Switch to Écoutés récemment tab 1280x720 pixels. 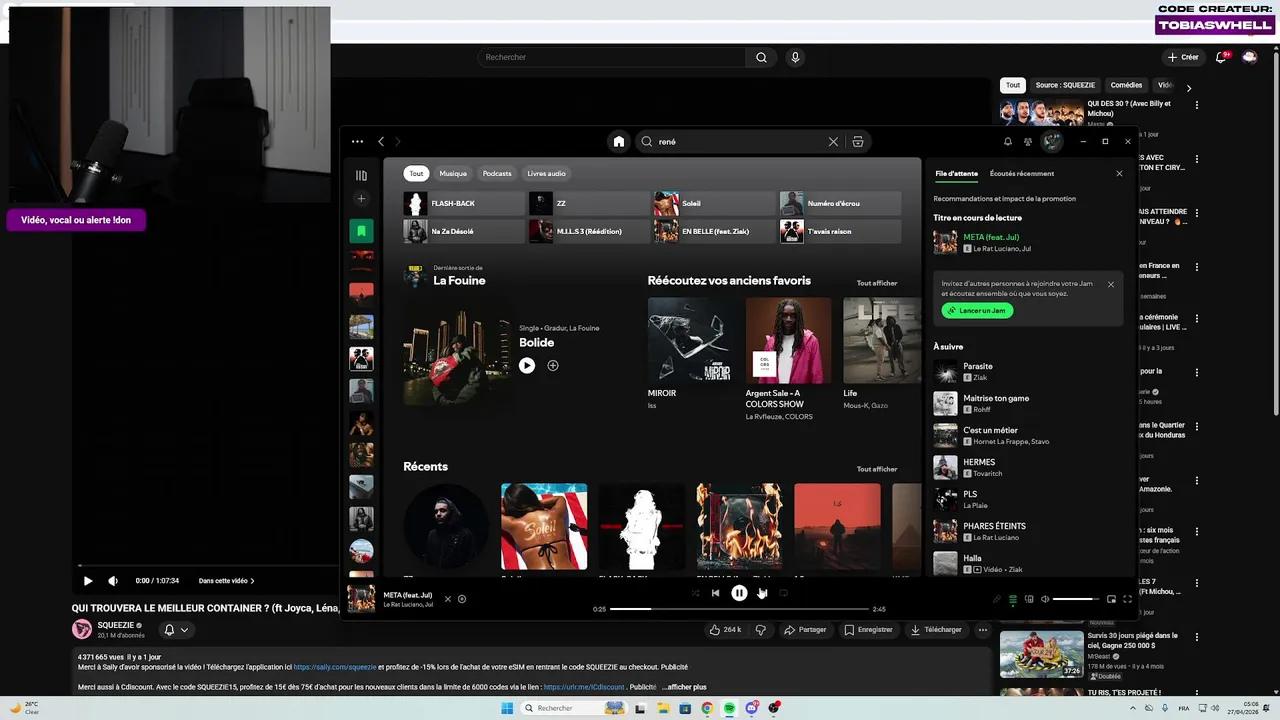pos(1022,174)
